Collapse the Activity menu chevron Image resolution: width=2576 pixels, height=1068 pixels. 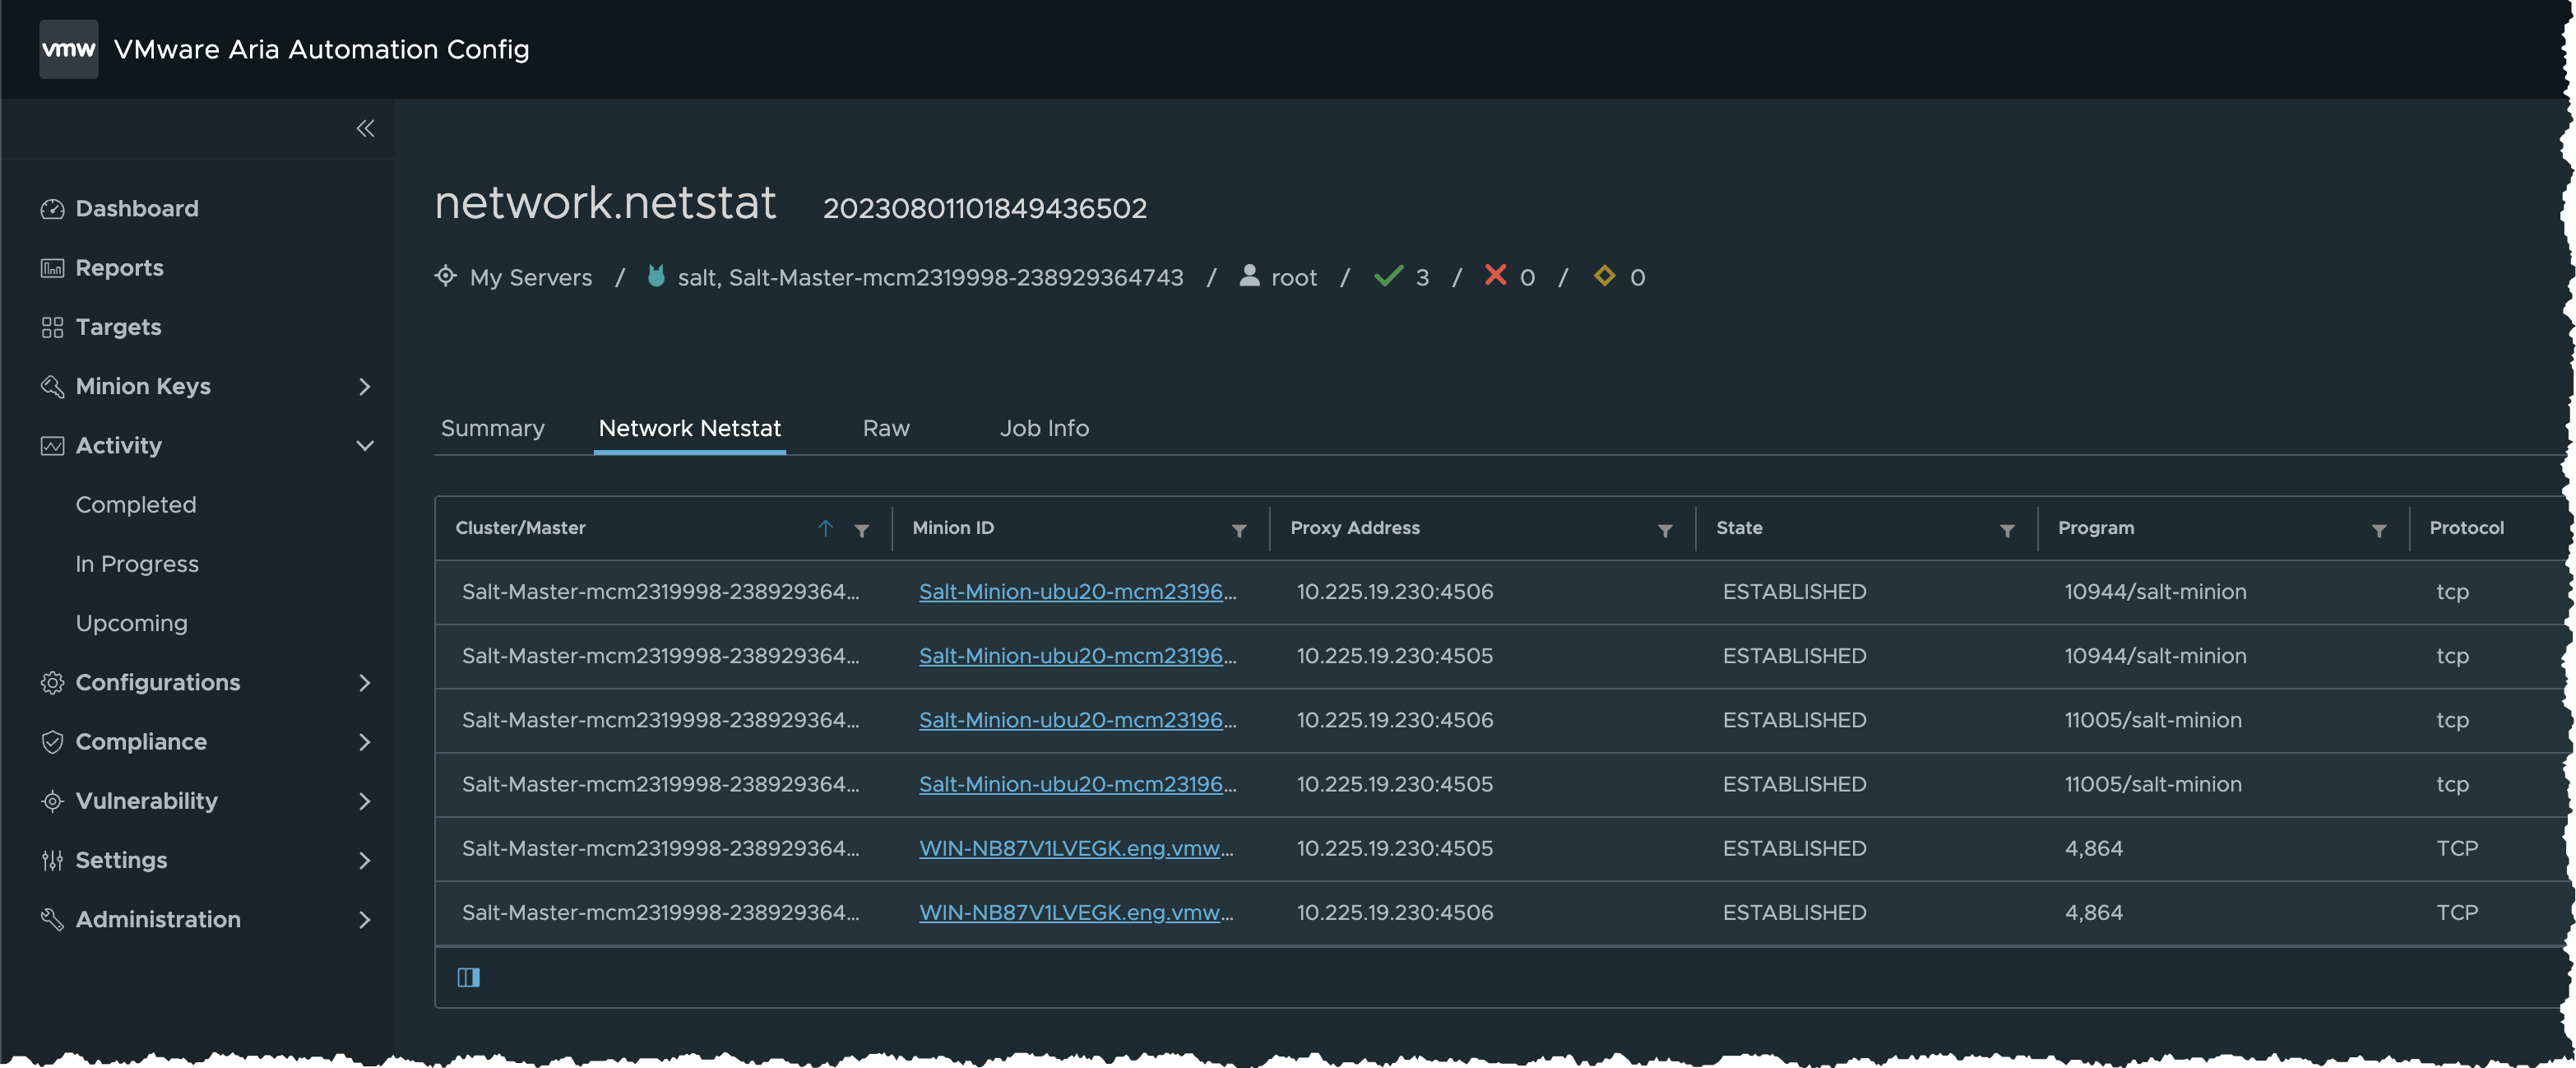[365, 445]
